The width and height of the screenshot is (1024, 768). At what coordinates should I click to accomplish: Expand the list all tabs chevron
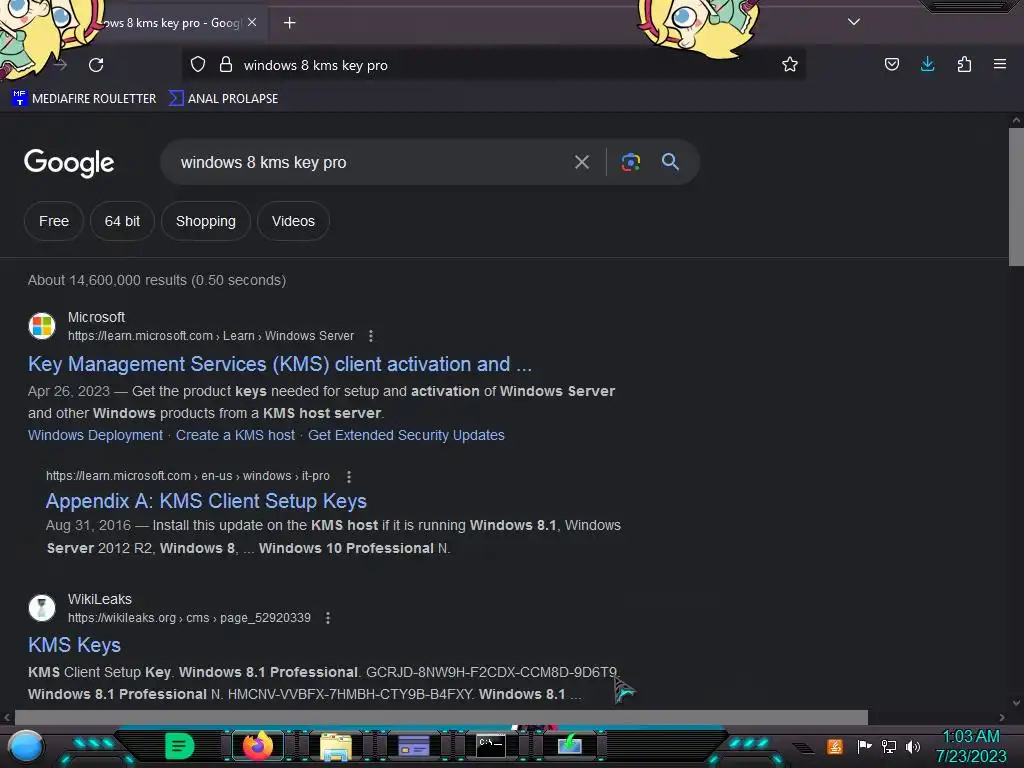[854, 22]
